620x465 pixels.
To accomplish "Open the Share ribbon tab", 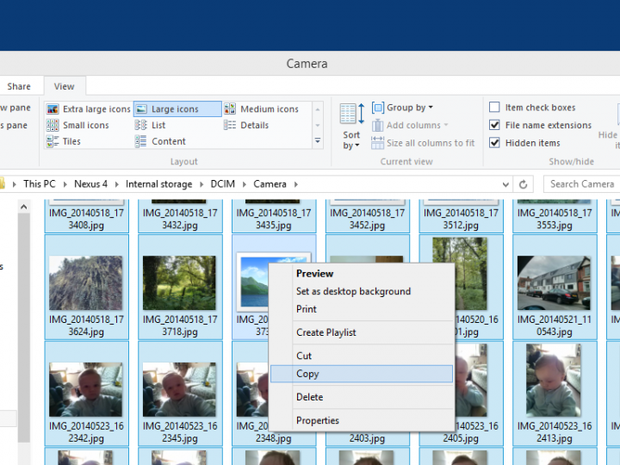I will [x=19, y=86].
